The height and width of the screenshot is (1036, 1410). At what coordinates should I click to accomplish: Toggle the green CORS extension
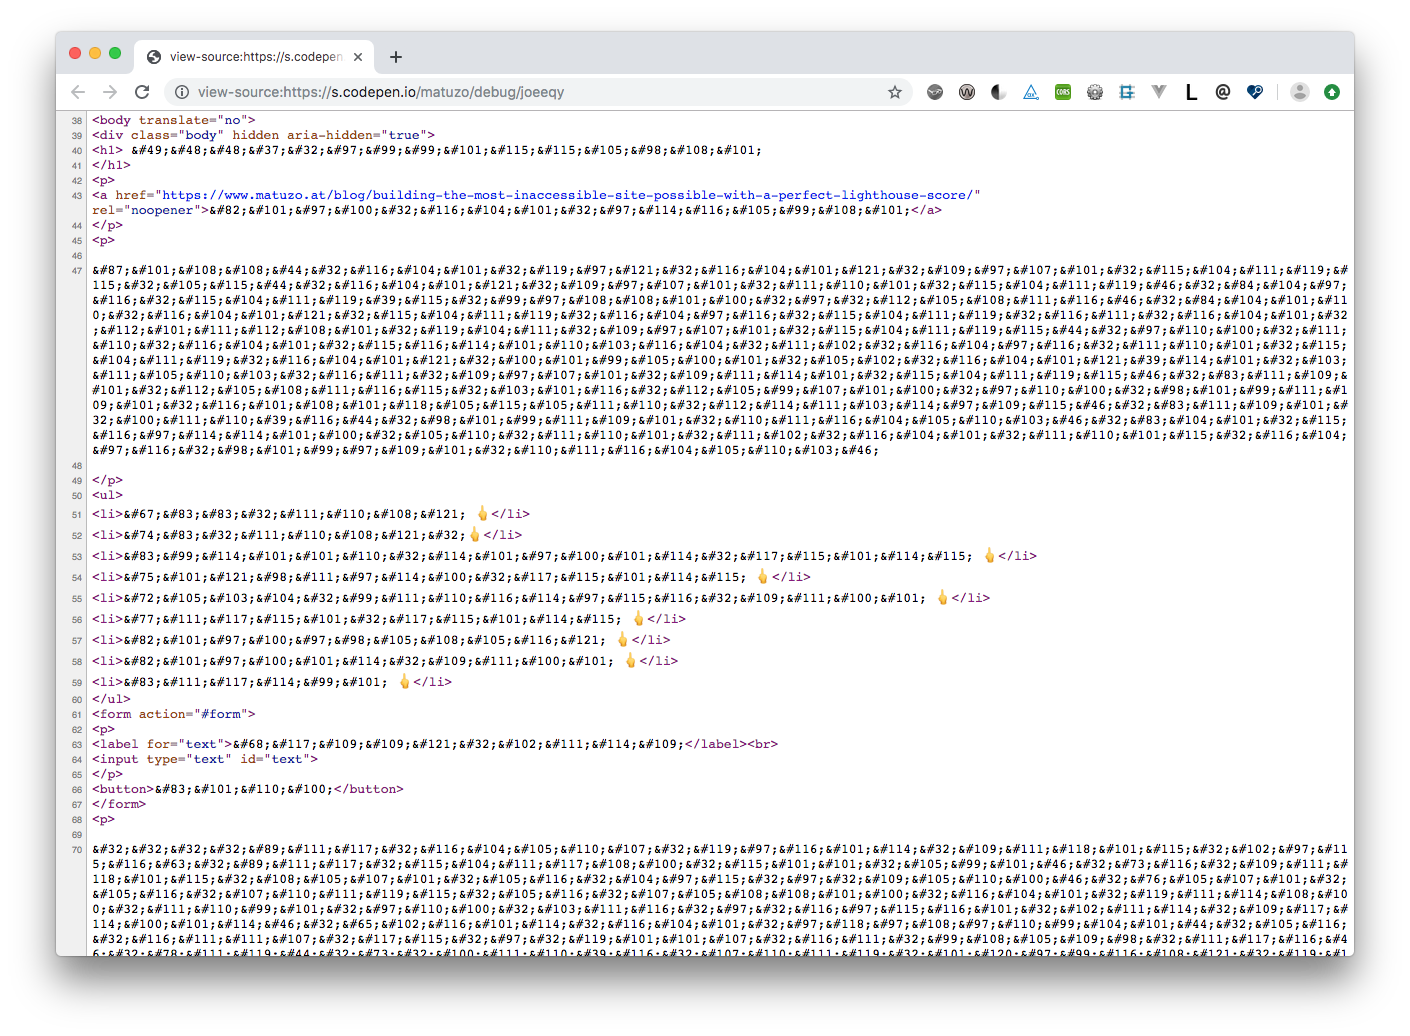1063,92
